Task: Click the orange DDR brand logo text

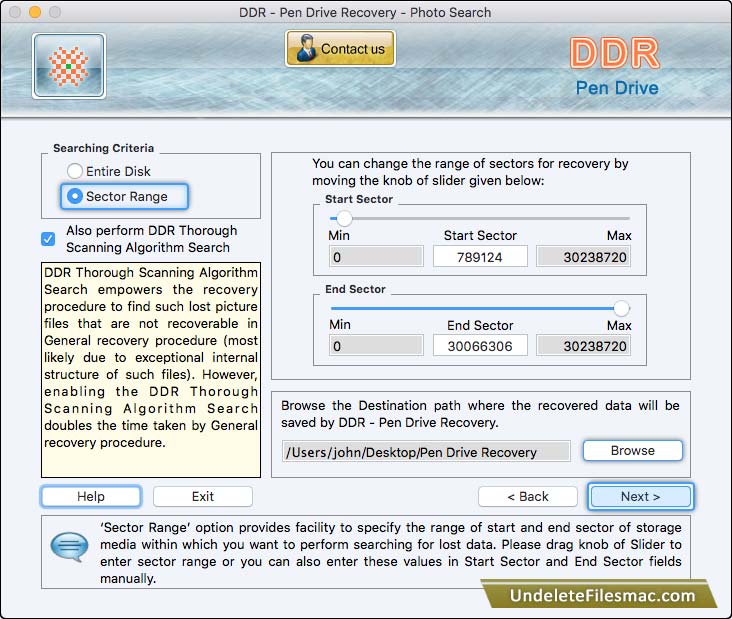Action: (x=615, y=53)
